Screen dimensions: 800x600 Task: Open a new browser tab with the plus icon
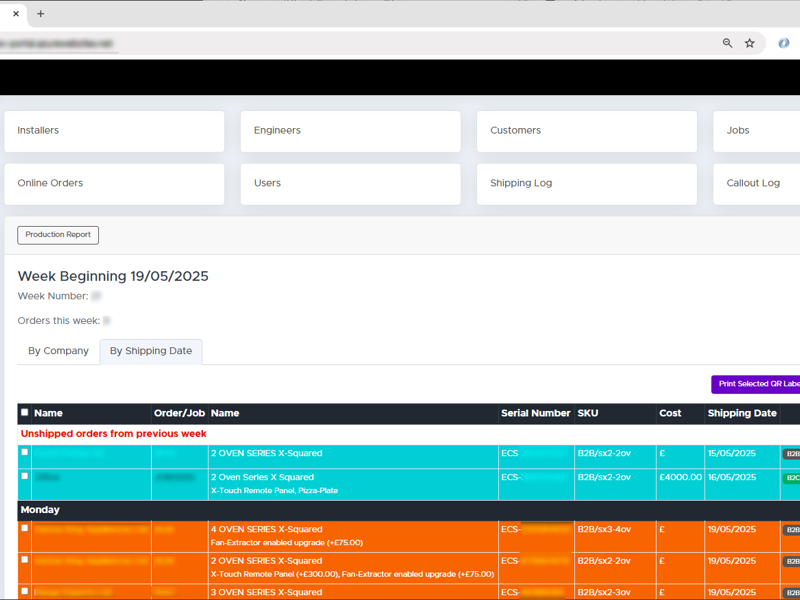coord(39,14)
